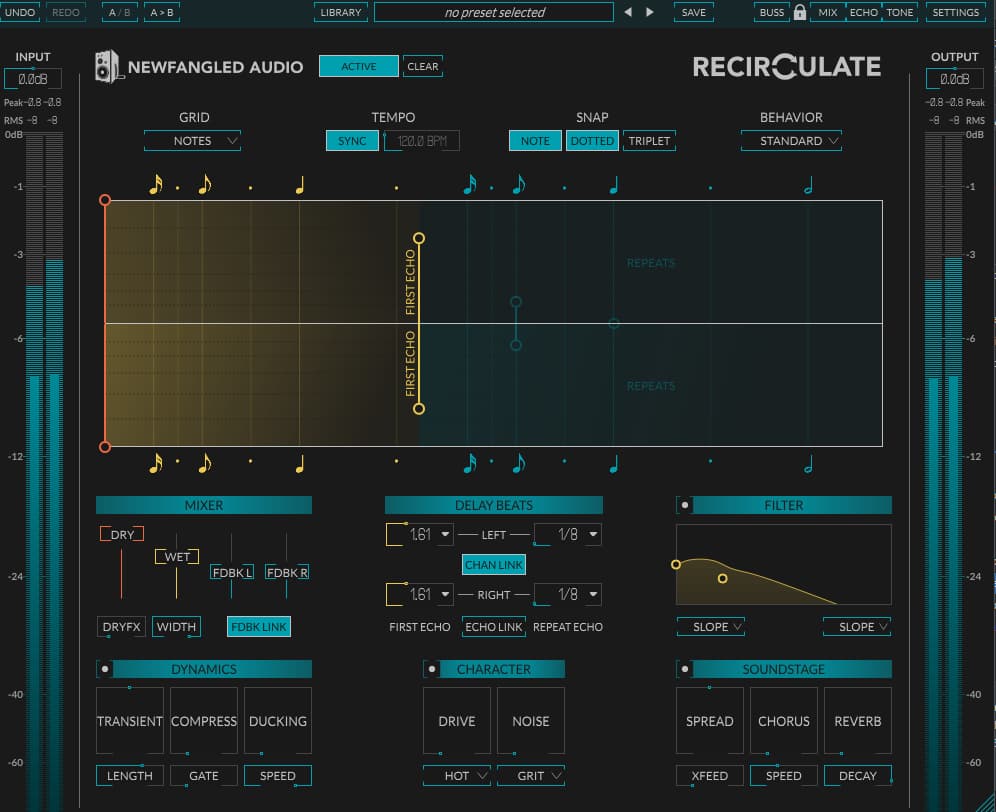Viewport: 996px width, 812px height.
Task: Toggle the Dynamics section power button
Action: (105, 669)
